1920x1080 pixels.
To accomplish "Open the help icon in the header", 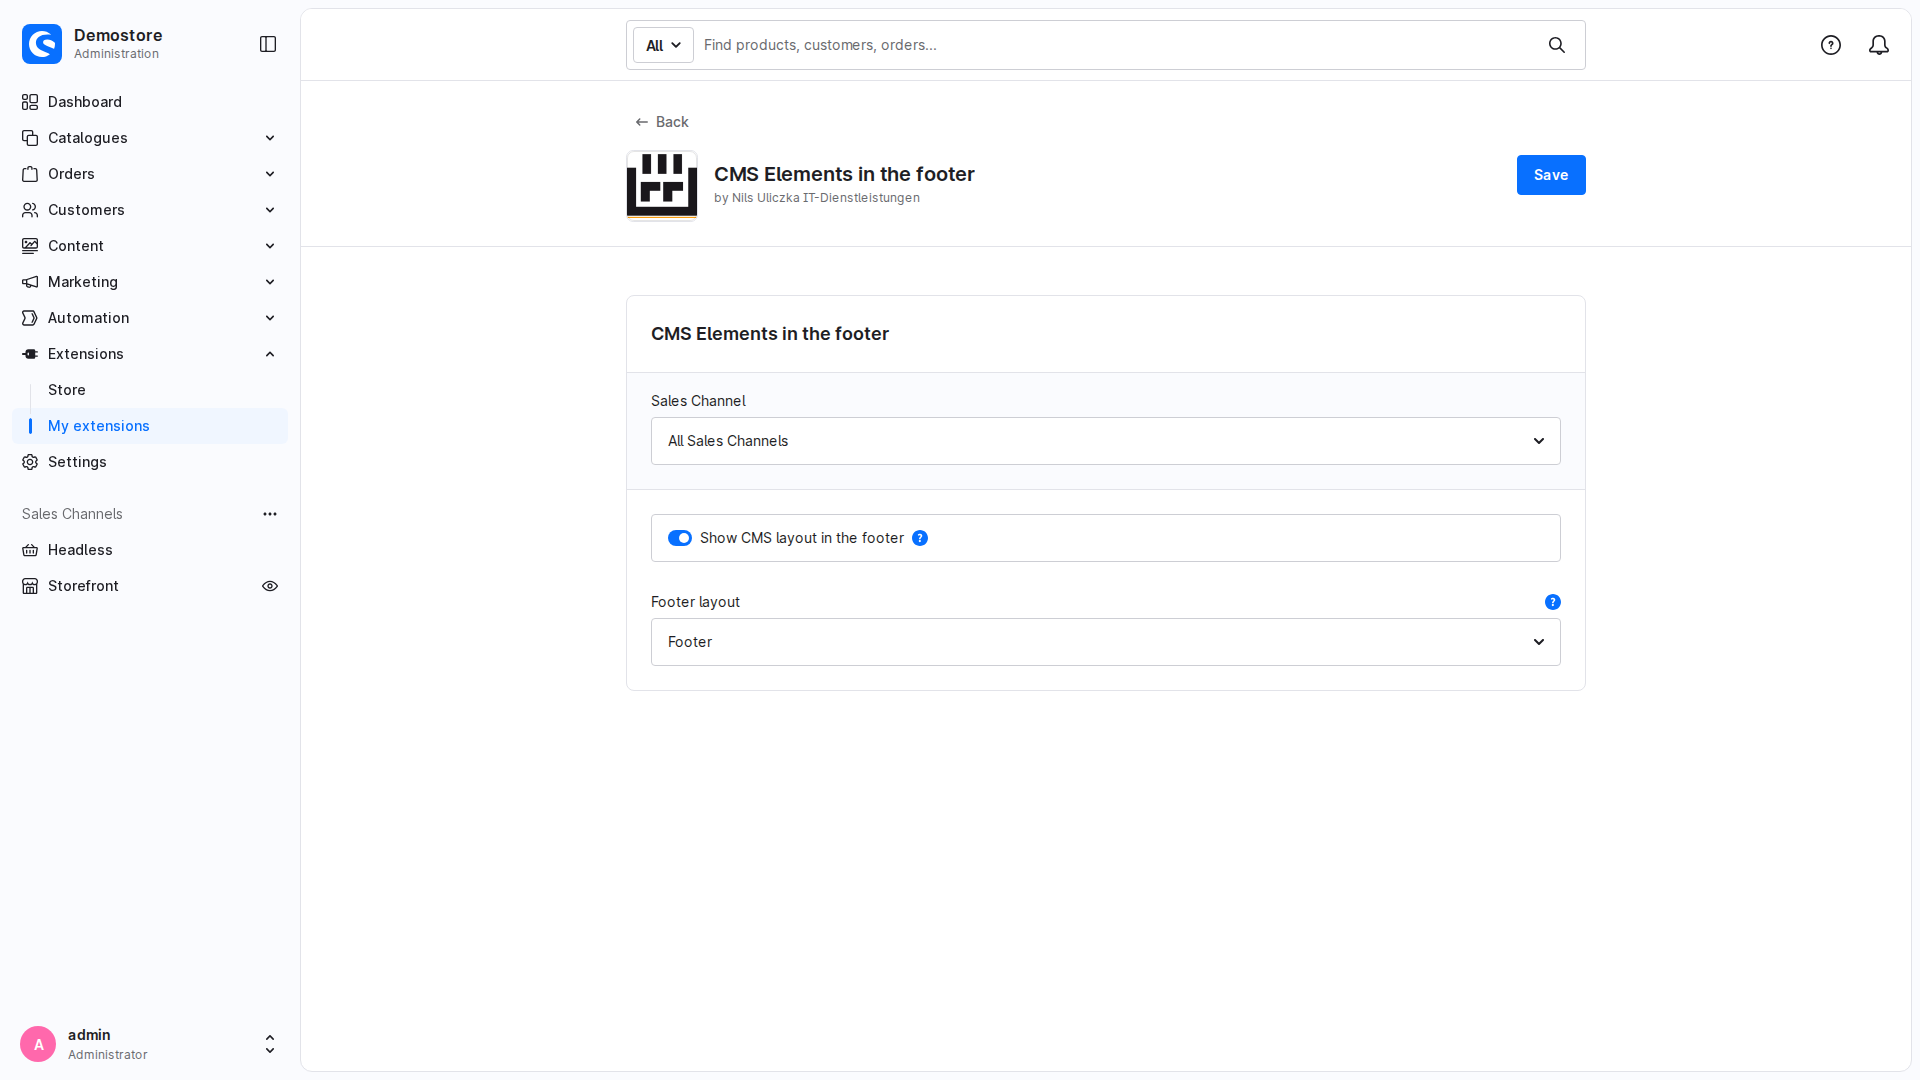I will (1831, 45).
